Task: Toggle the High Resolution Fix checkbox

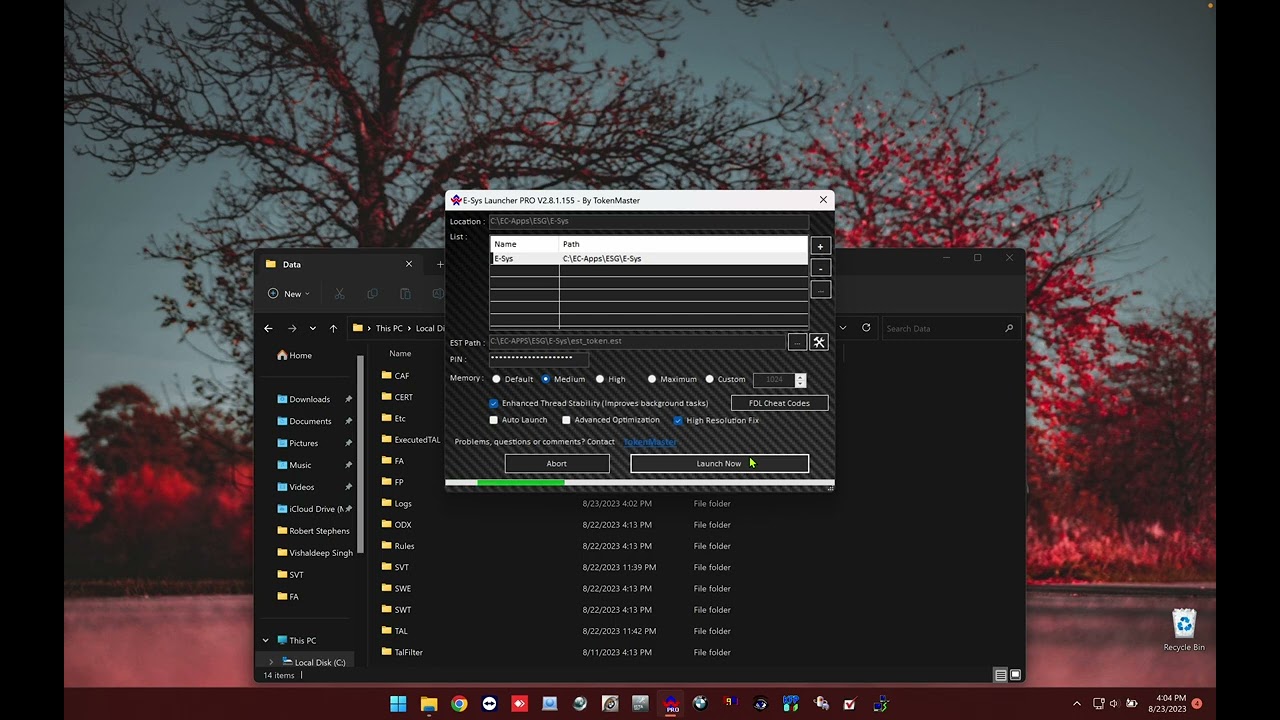Action: coord(678,420)
